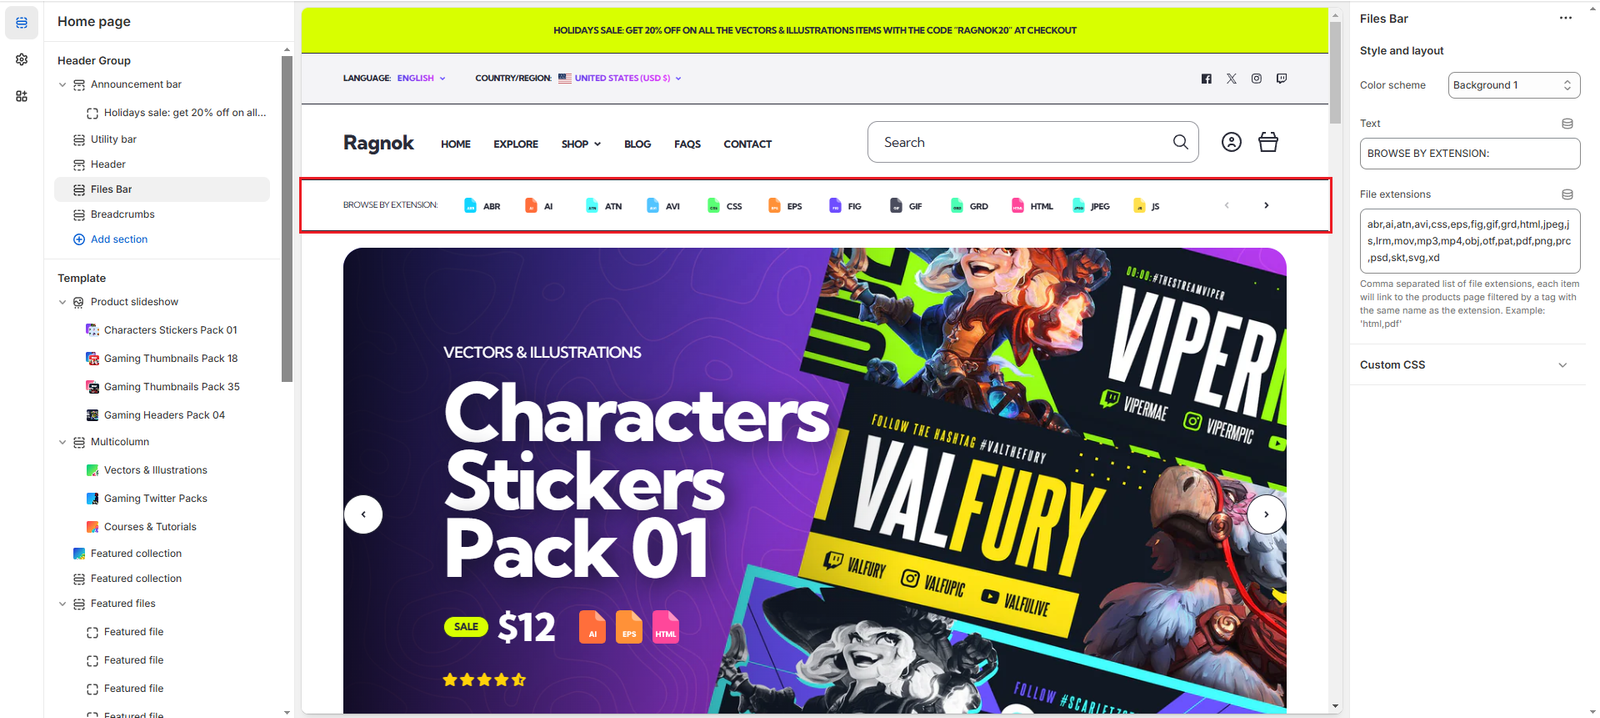Viewport: 1600px width, 718px height.
Task: Open the Sections panel icon in left rail
Action: tap(21, 22)
